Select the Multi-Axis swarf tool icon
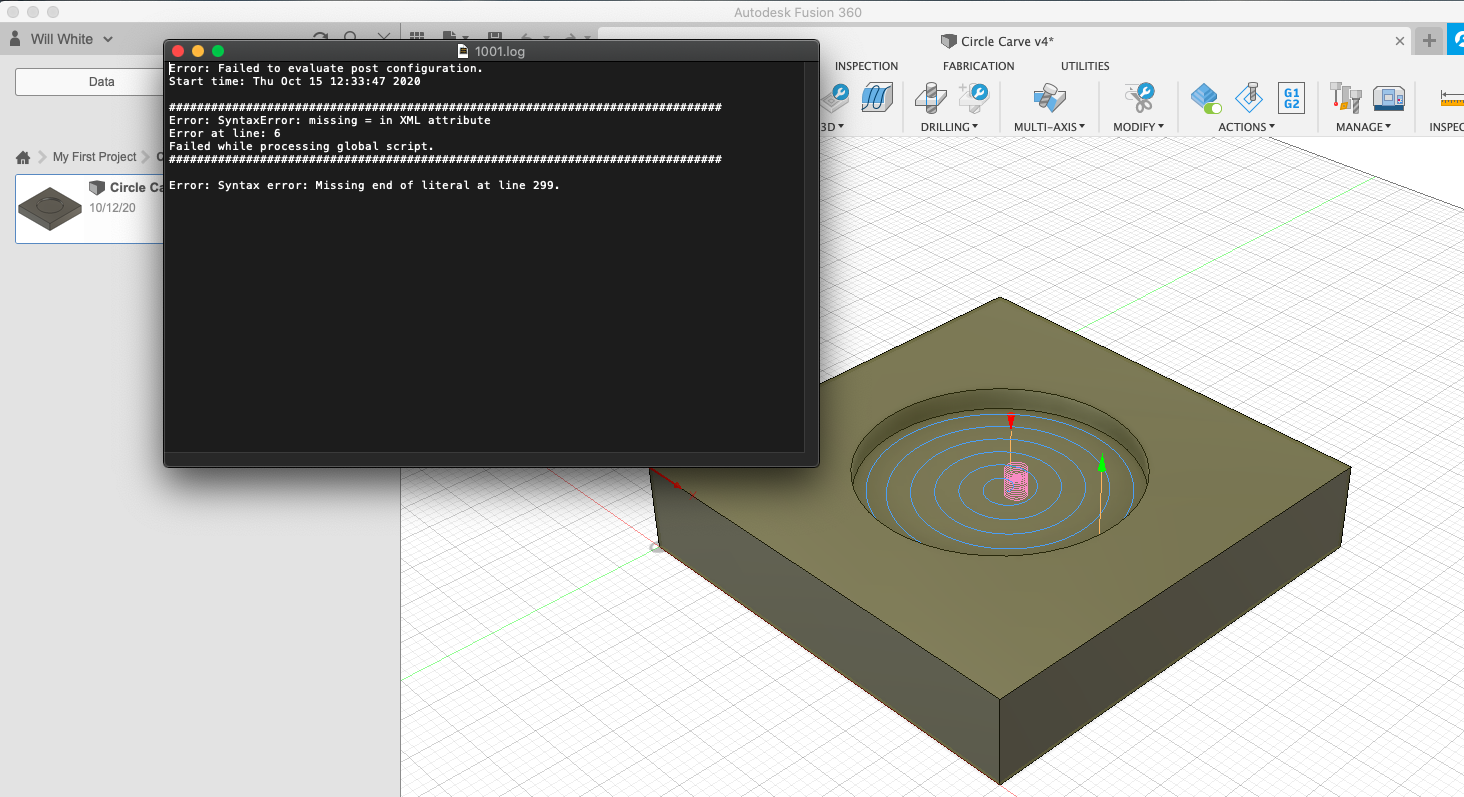 [x=1047, y=98]
